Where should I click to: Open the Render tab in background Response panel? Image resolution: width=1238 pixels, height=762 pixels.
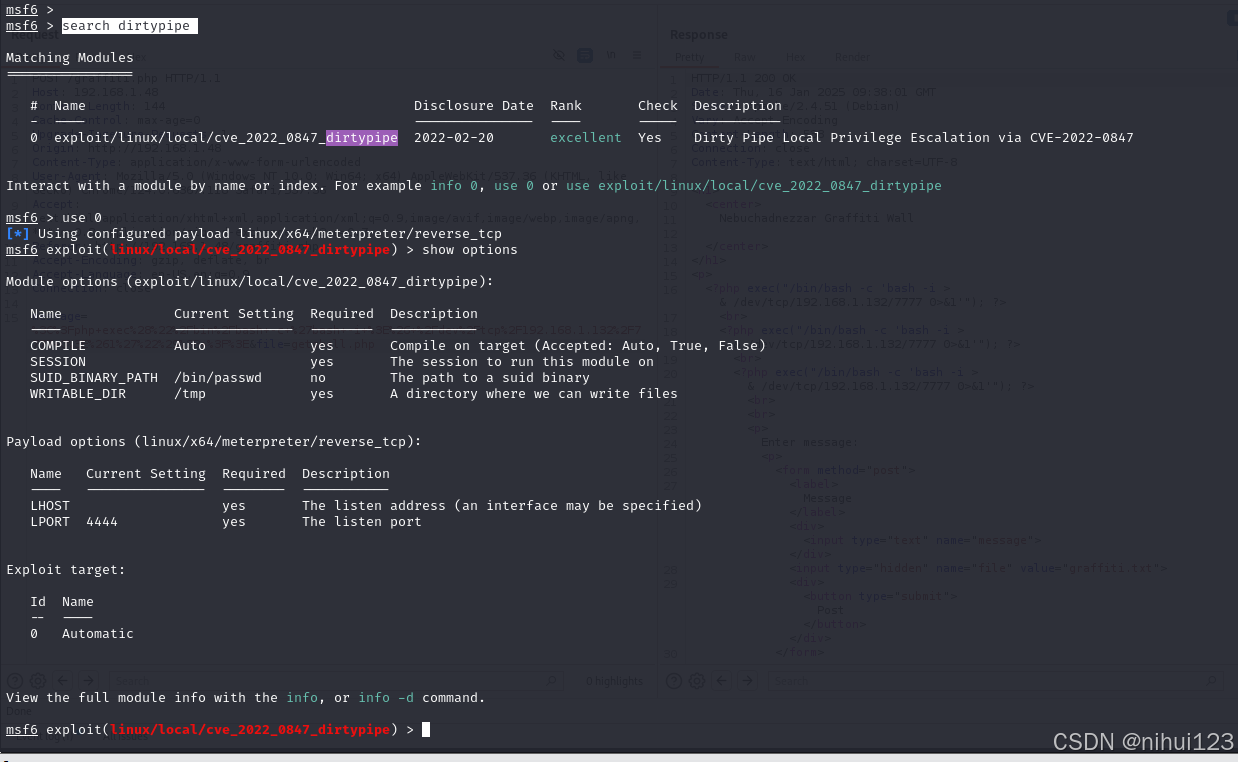[852, 57]
